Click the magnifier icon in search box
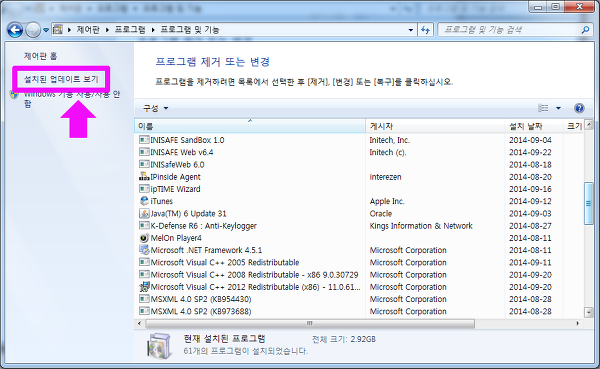Screen dimensions: 600x369 [585, 29]
